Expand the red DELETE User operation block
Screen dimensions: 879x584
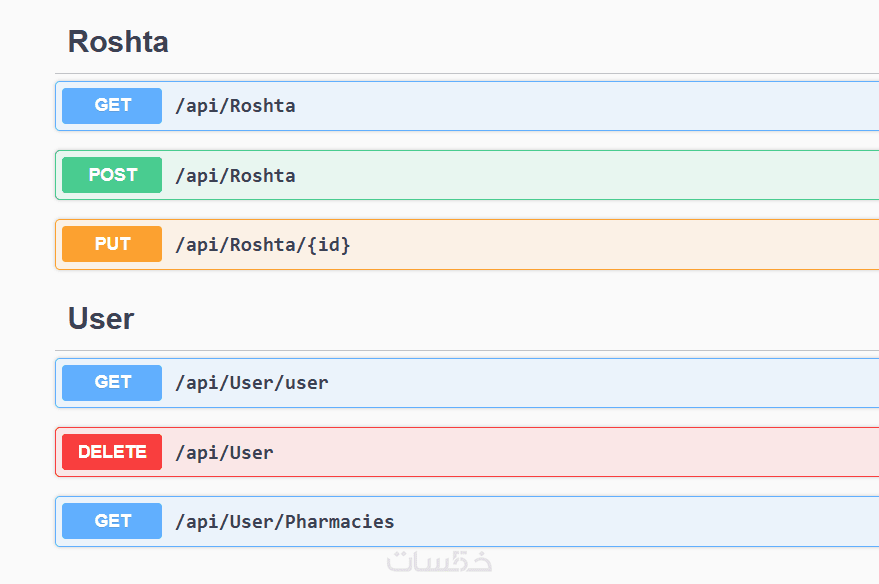click(x=600, y=452)
